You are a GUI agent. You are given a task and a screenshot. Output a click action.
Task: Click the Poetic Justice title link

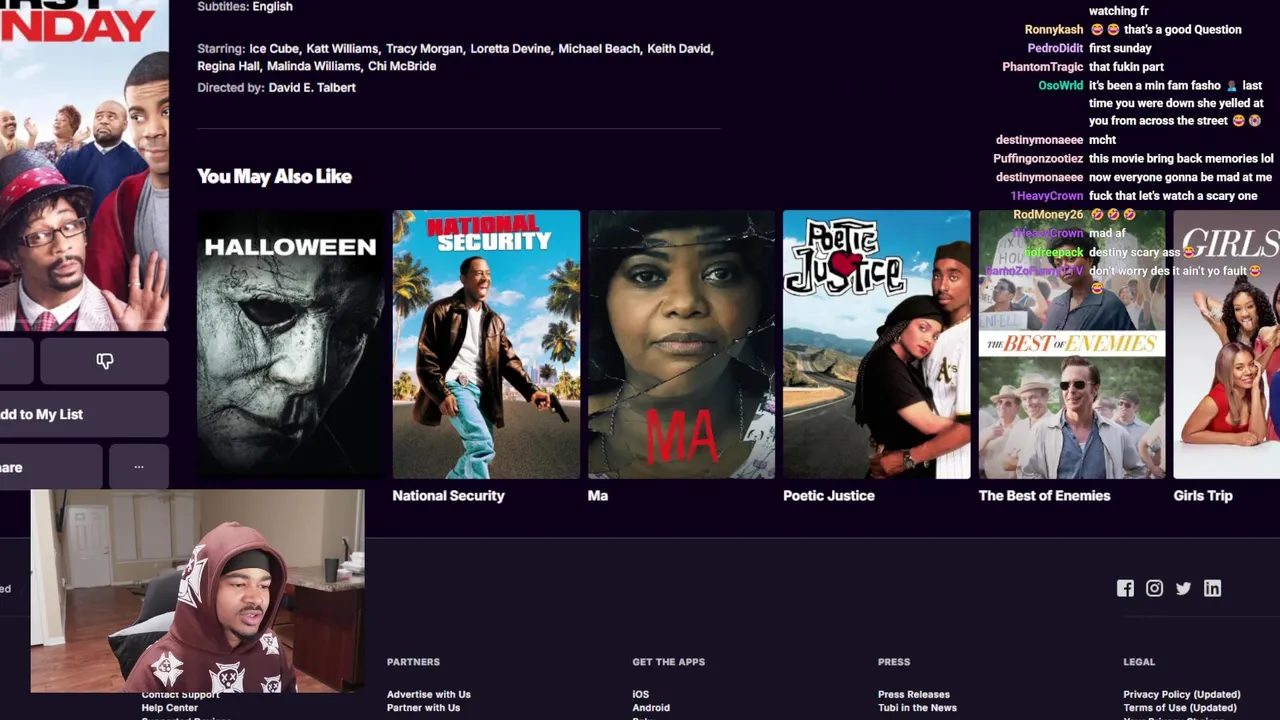[x=829, y=495]
